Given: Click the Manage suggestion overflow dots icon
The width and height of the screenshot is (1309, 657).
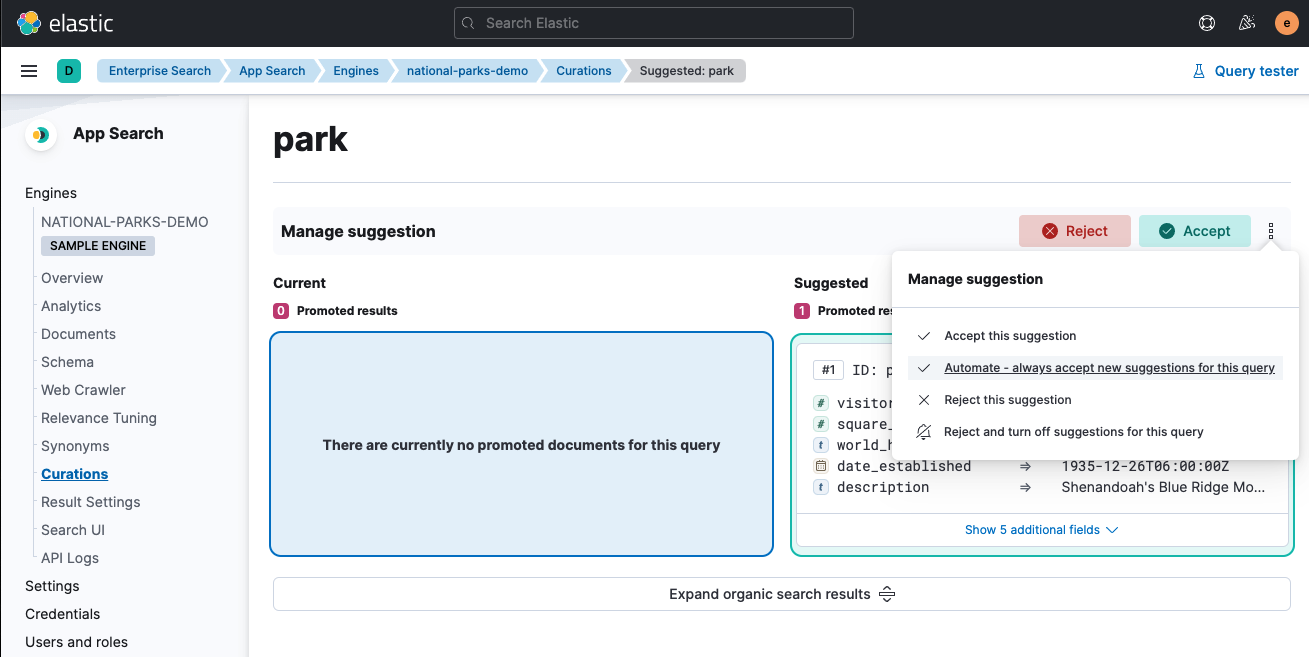Looking at the screenshot, I should (x=1271, y=231).
